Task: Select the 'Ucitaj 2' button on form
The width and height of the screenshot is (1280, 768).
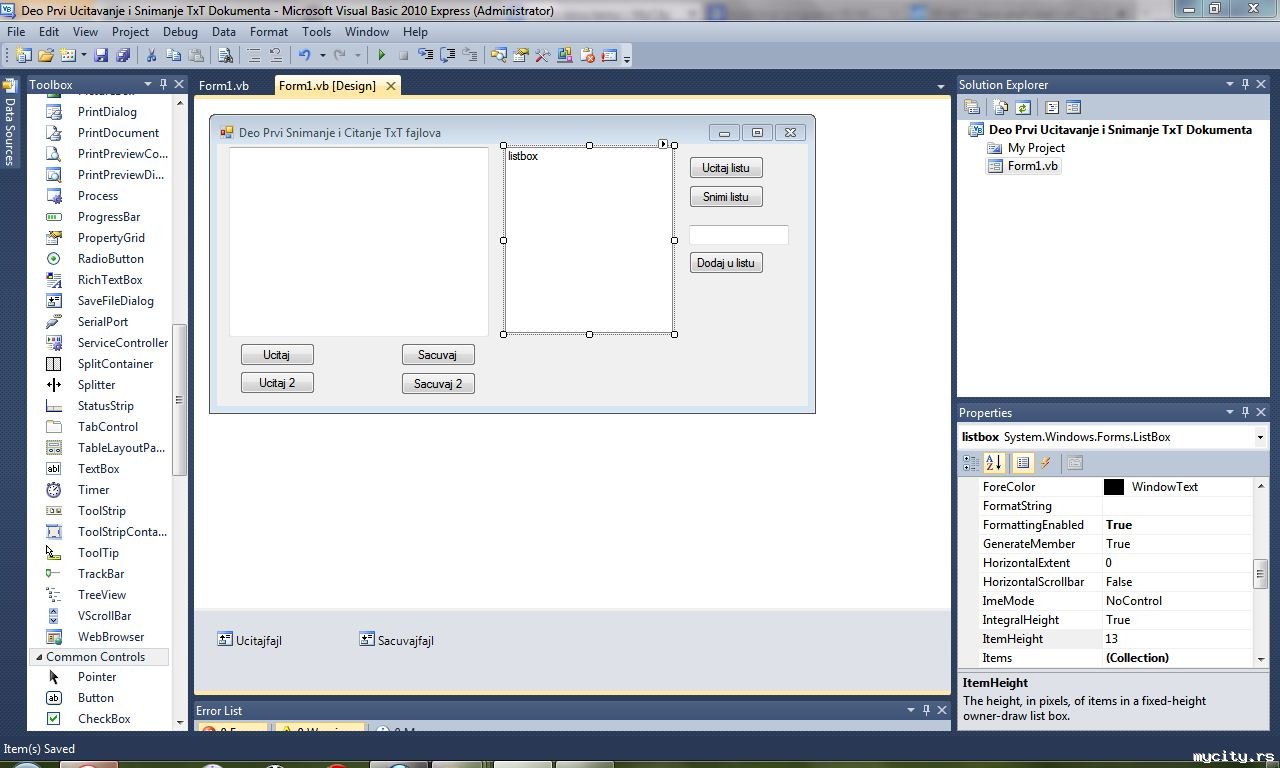Action: (x=277, y=383)
